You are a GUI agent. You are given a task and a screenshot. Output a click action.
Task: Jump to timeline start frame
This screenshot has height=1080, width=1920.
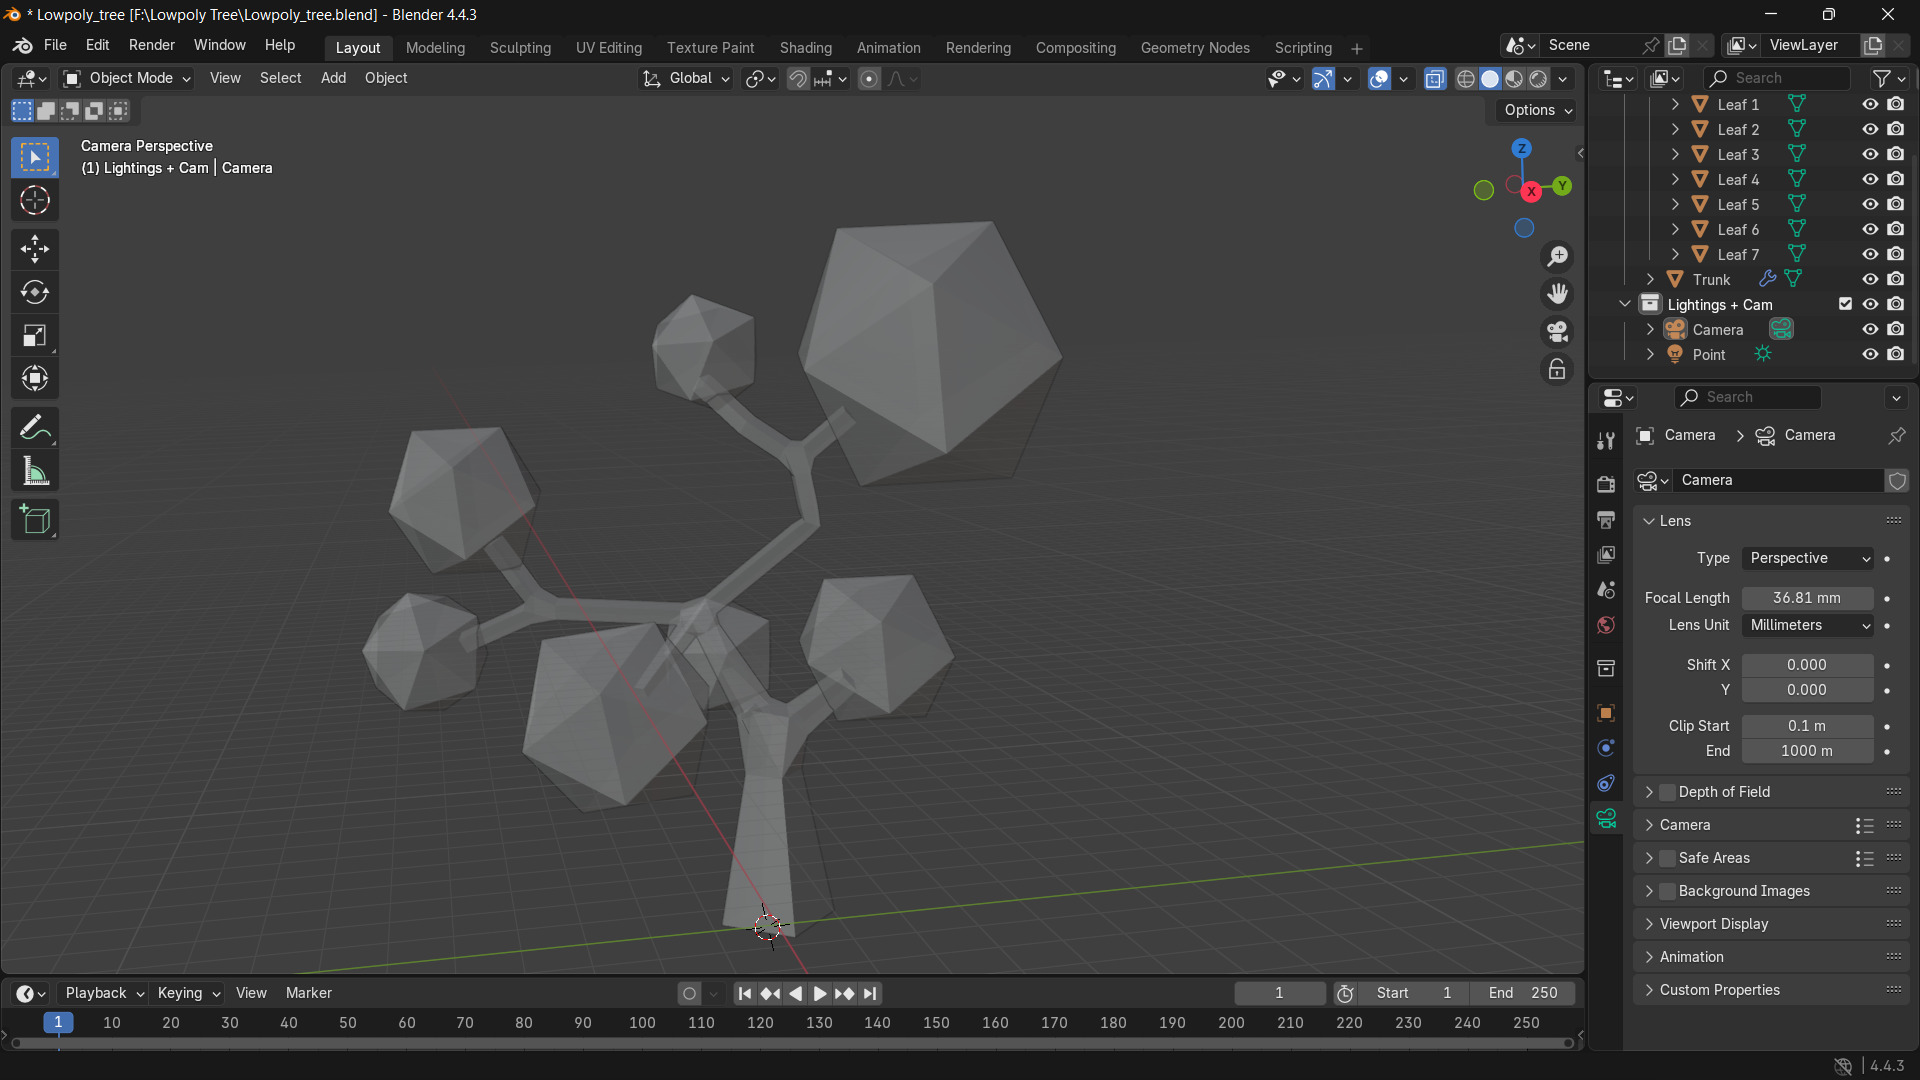click(745, 993)
